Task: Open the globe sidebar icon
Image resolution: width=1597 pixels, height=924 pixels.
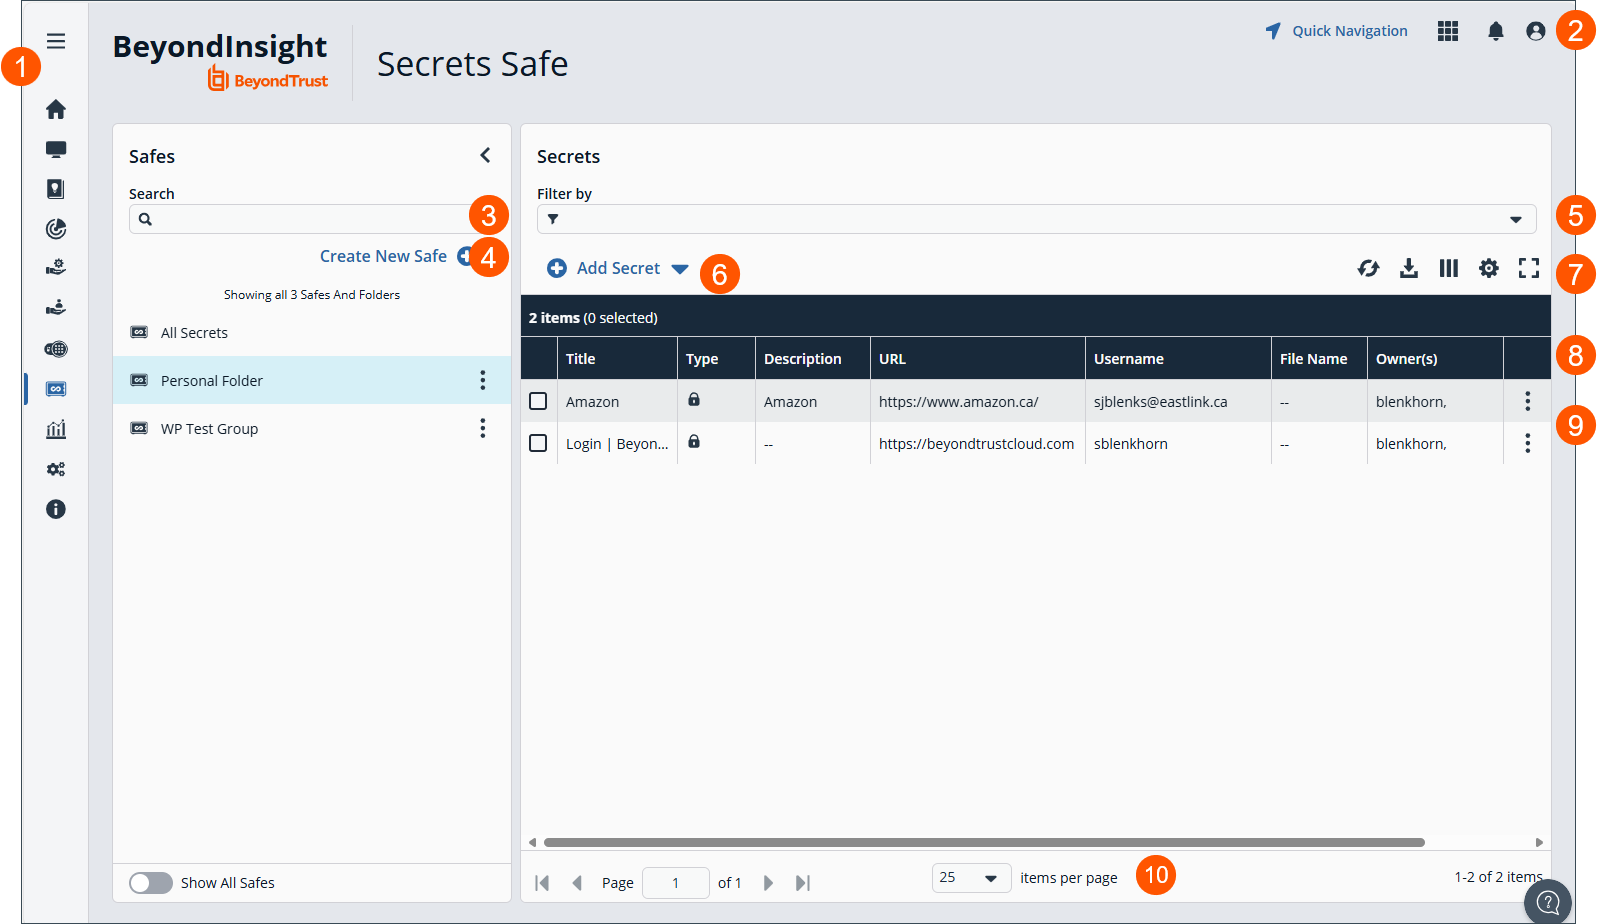Action: 56,349
